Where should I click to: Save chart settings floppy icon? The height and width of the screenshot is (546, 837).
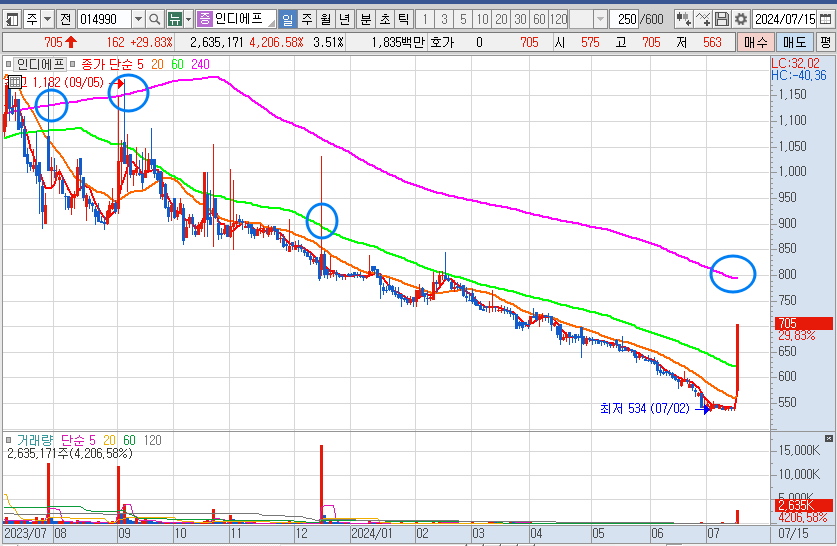click(x=722, y=20)
